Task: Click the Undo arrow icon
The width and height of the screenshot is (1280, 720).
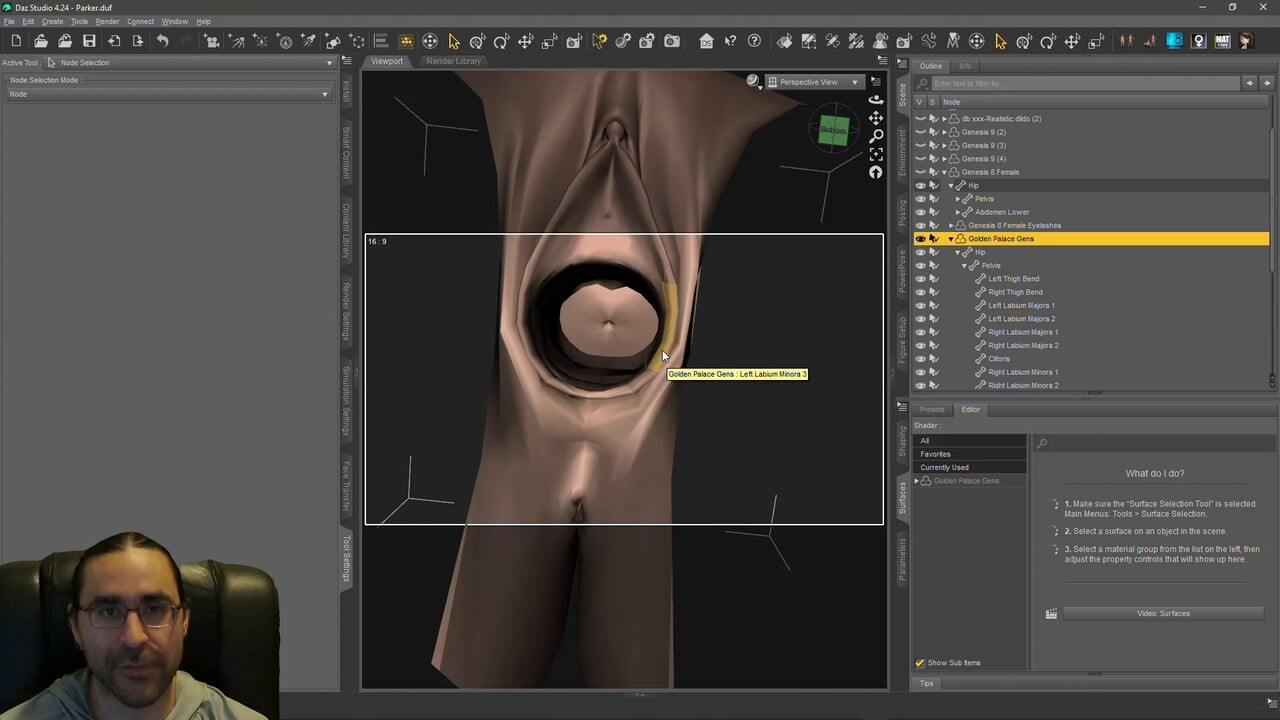Action: click(x=162, y=41)
